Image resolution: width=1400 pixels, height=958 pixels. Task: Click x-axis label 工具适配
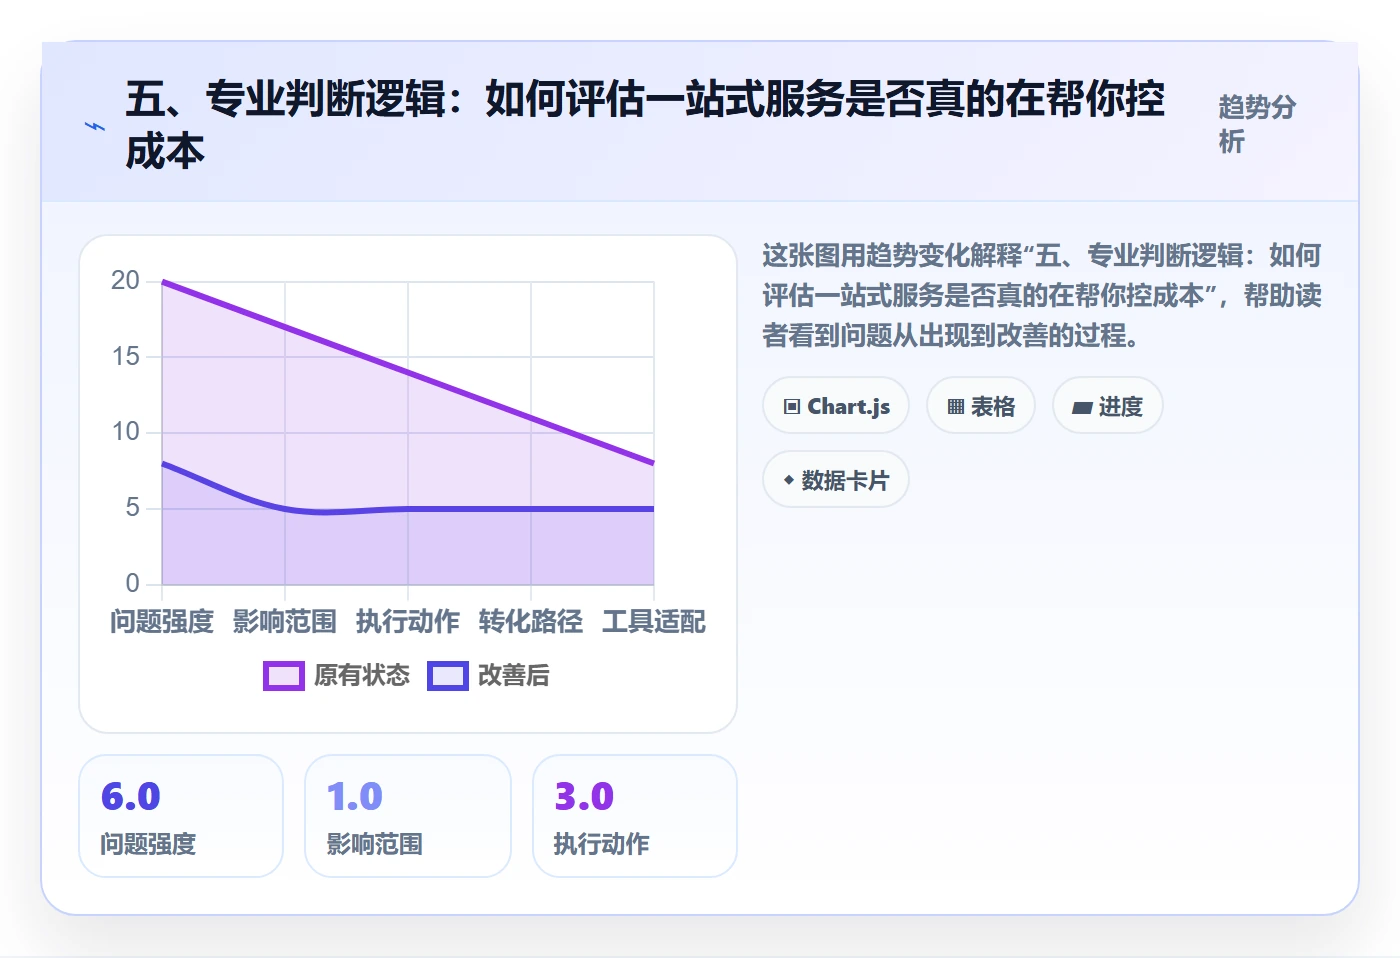[x=654, y=622]
